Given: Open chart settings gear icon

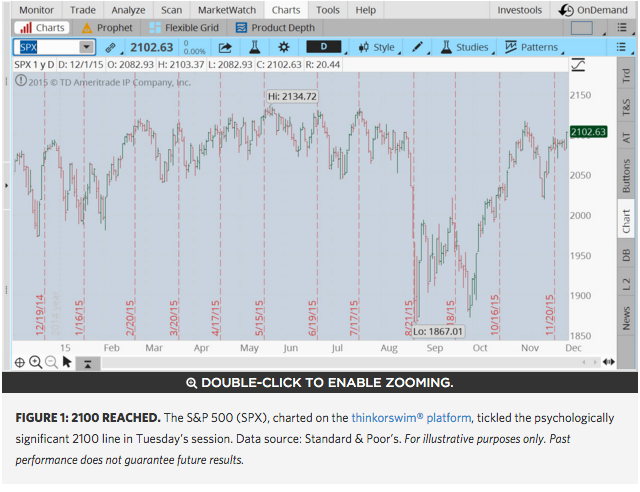Looking at the screenshot, I should 284,47.
